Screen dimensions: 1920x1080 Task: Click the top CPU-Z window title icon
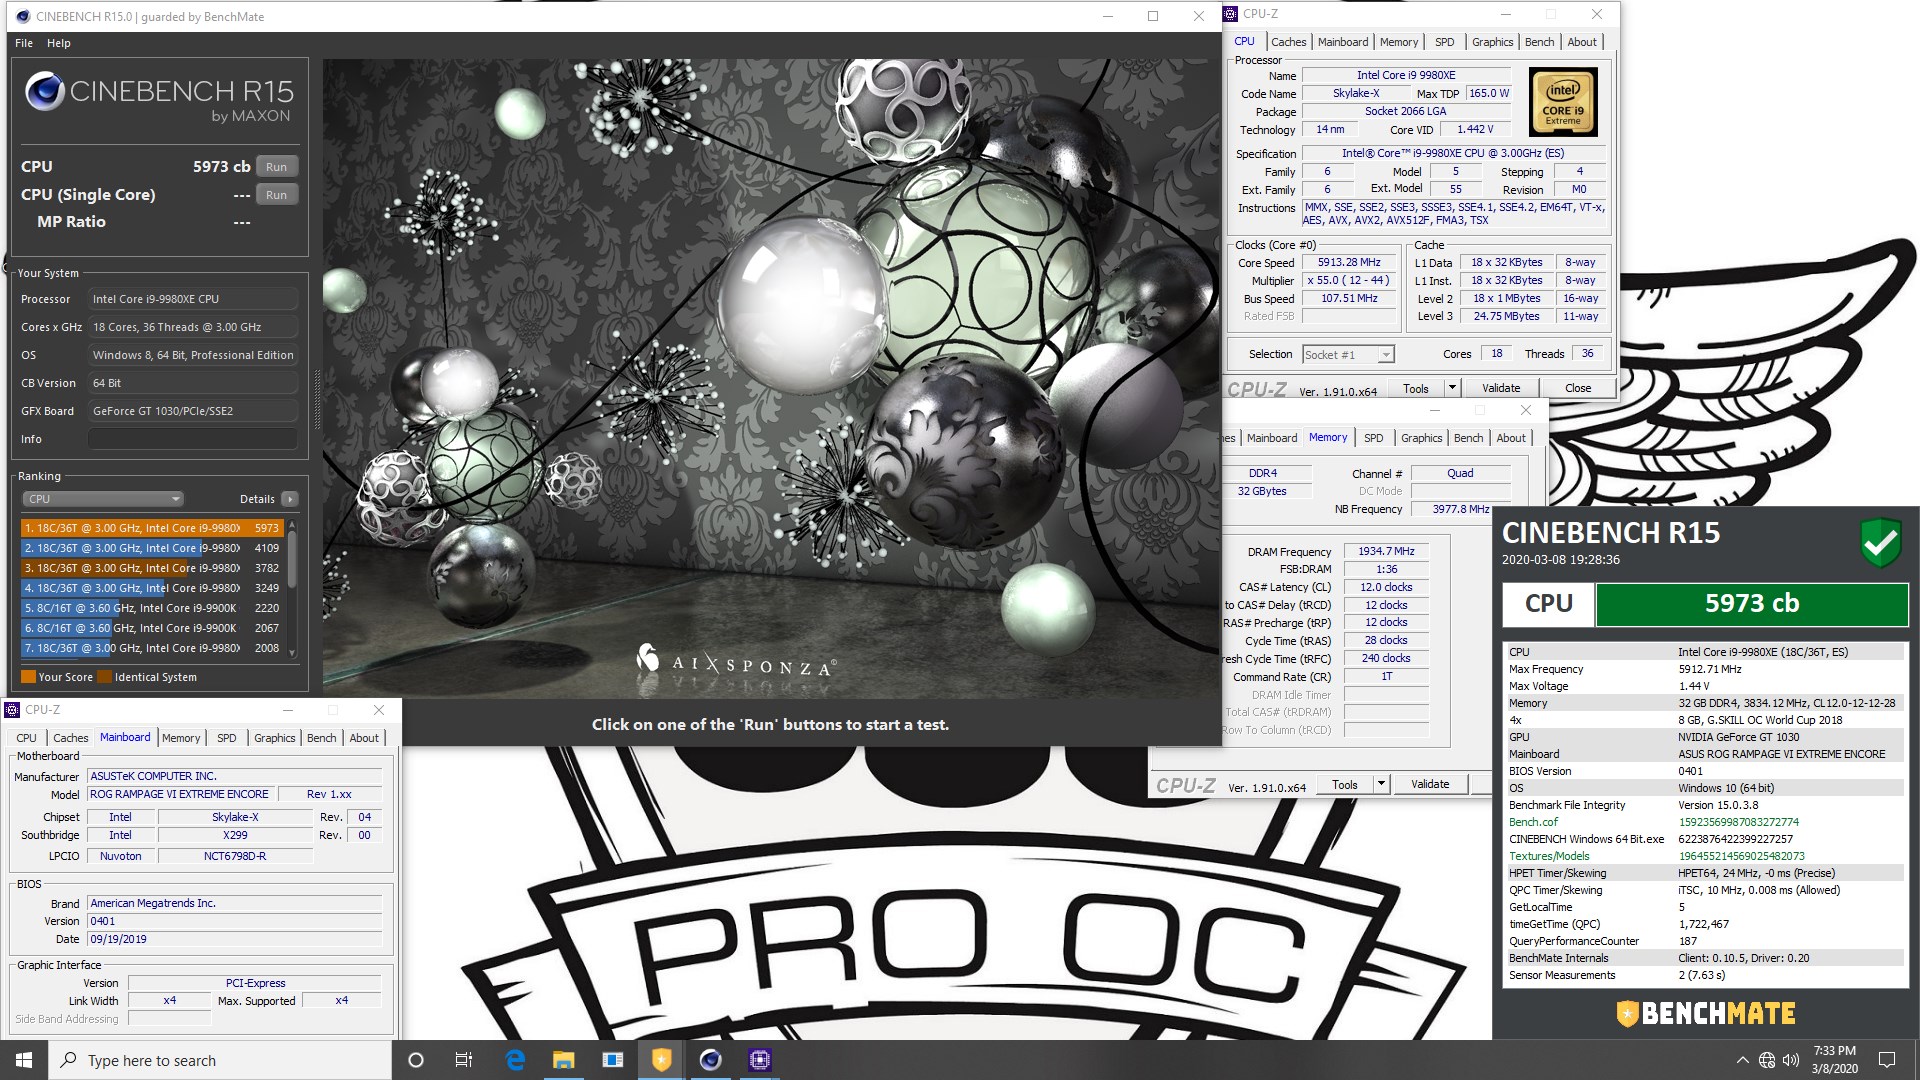click(x=1231, y=14)
